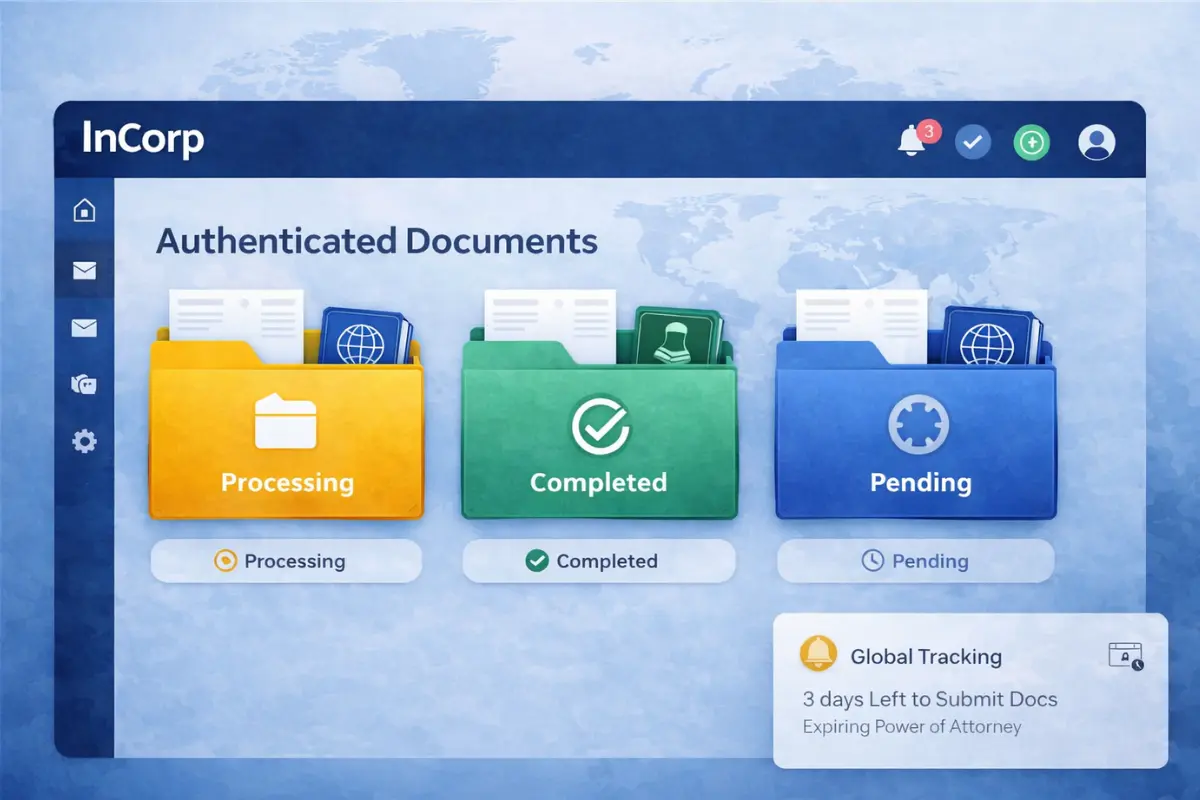The height and width of the screenshot is (800, 1200).
Task: Click the green add-new icon in the header
Action: 1031,141
